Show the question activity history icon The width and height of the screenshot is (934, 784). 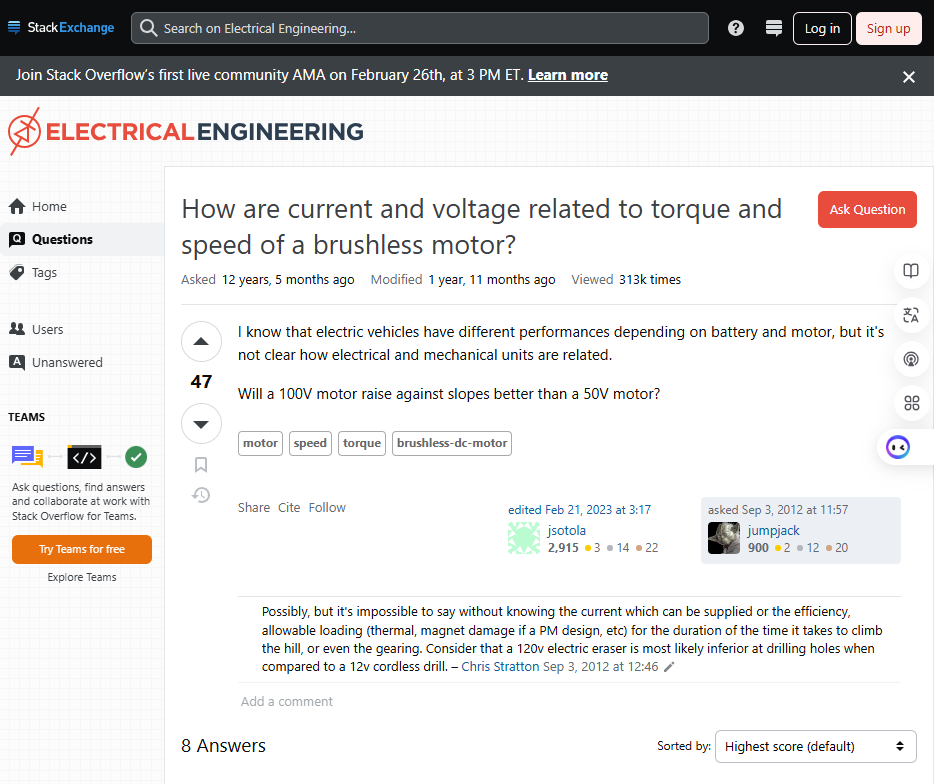coord(201,495)
